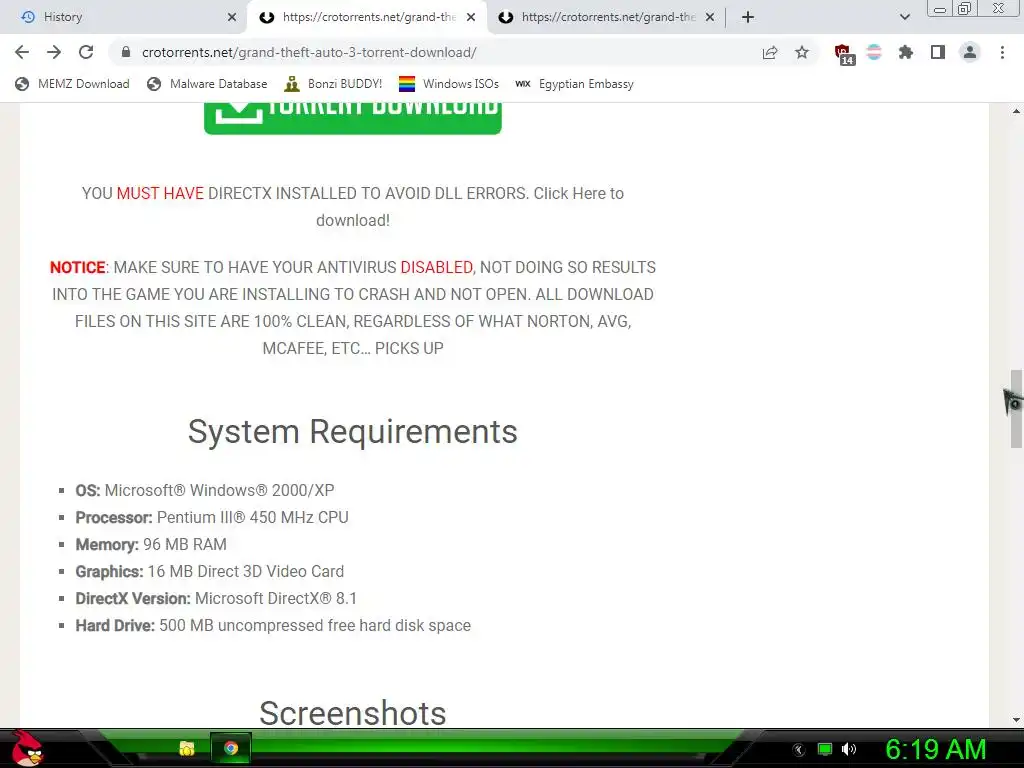The height and width of the screenshot is (768, 1024).
Task: Open a new browser tab
Action: coord(748,17)
